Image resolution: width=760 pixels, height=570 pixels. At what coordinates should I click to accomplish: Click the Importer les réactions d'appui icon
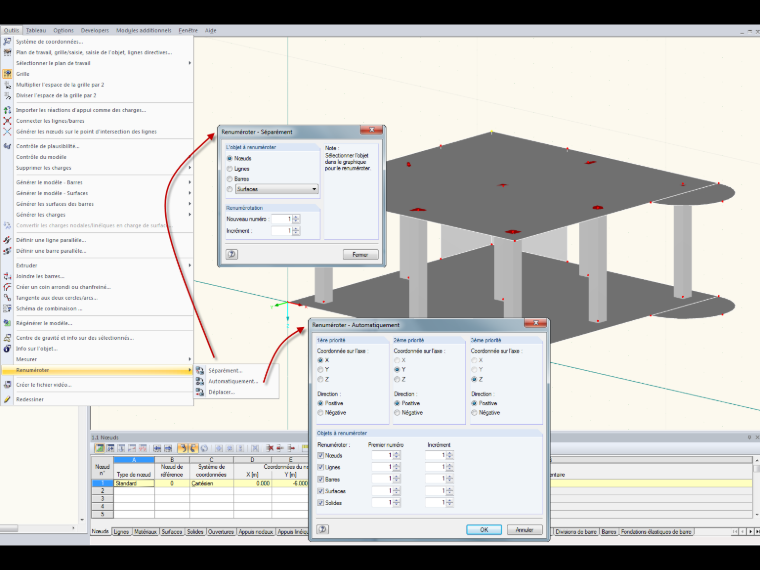point(7,110)
